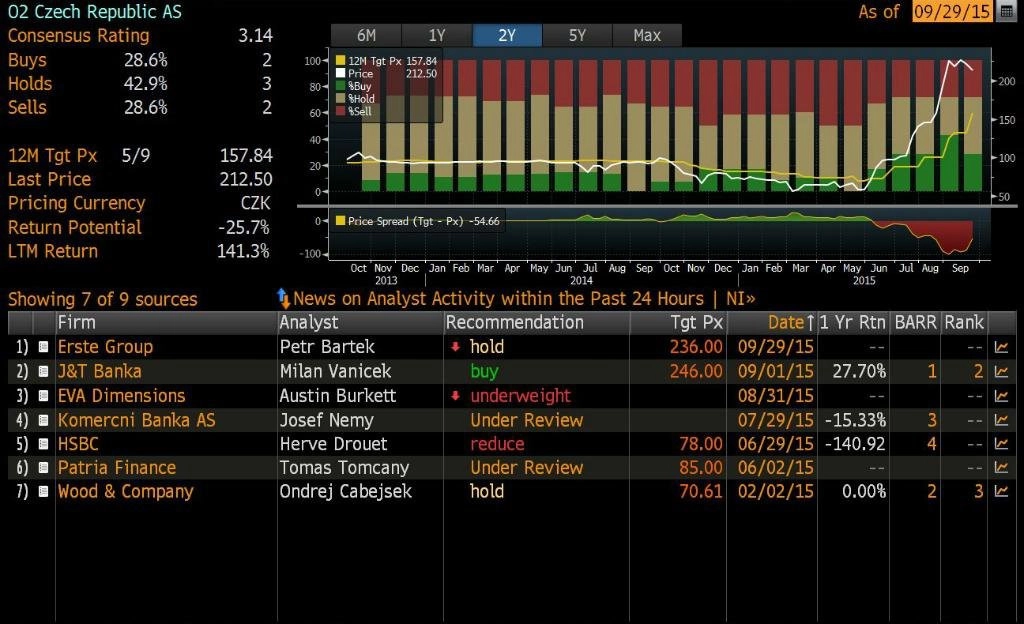Click the green %Buy legend swatch
The width and height of the screenshot is (1024, 624).
340,86
